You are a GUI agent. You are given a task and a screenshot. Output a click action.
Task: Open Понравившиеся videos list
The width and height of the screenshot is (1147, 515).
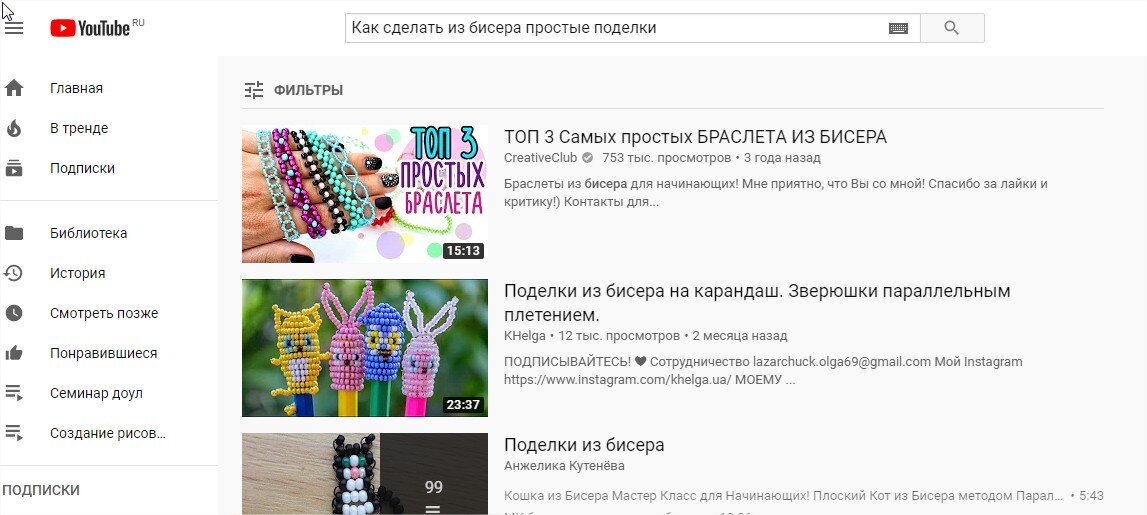click(x=103, y=353)
